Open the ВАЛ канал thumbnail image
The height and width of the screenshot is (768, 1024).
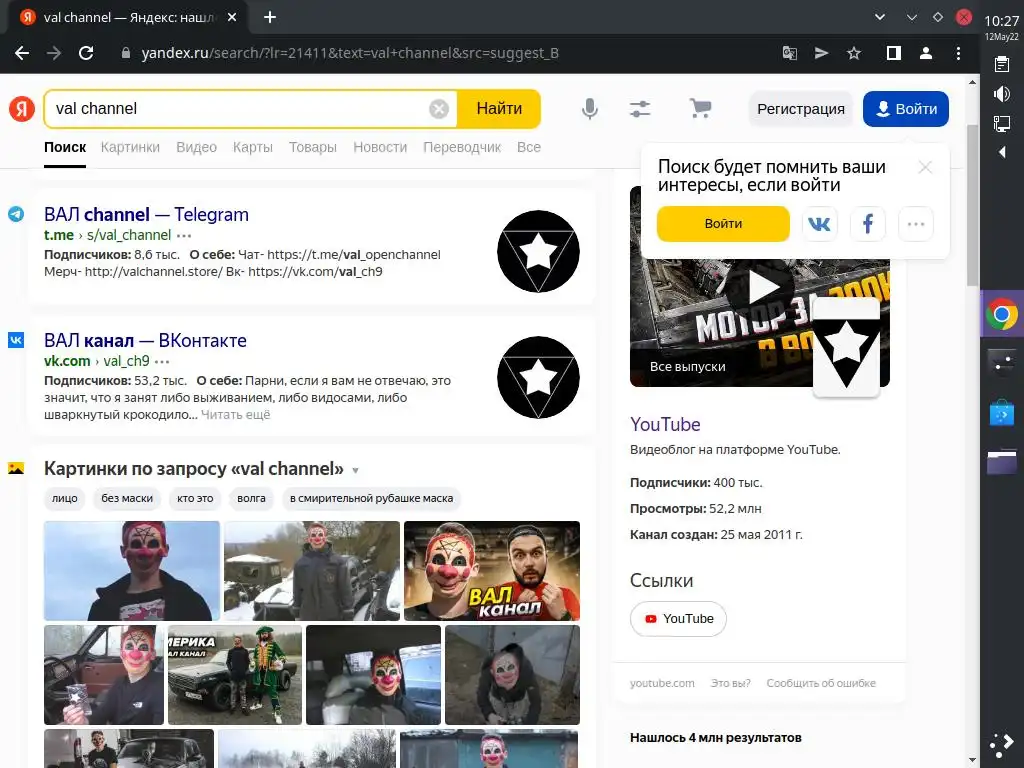pos(492,571)
